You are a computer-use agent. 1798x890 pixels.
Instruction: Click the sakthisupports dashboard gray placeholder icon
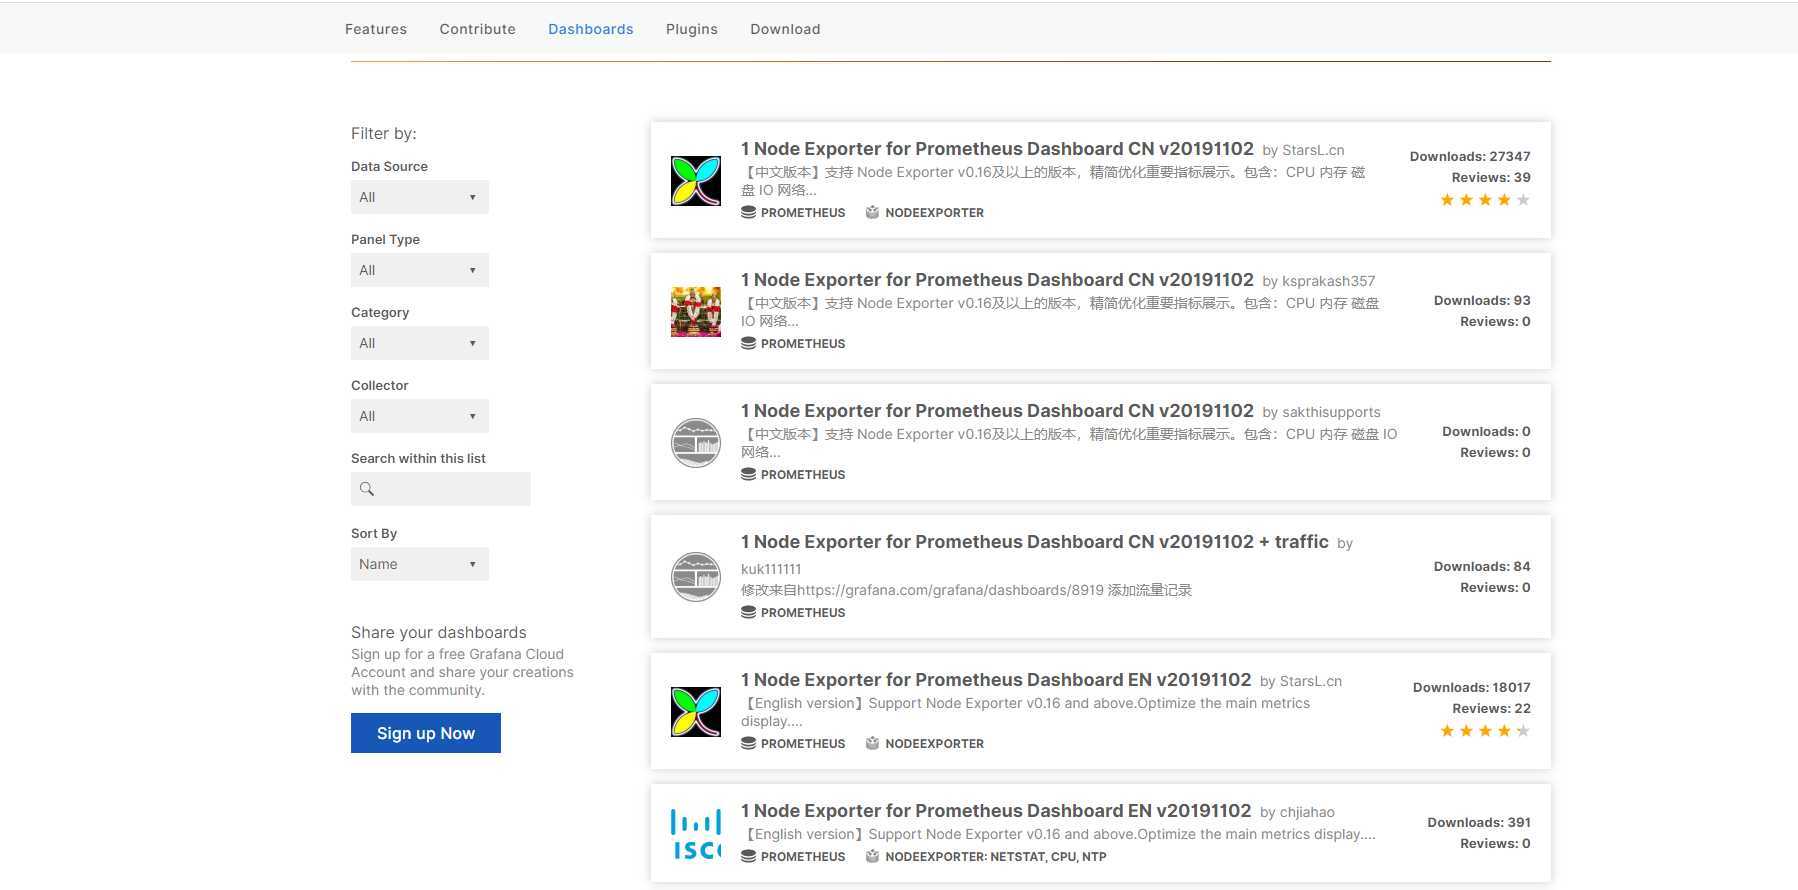coord(695,442)
